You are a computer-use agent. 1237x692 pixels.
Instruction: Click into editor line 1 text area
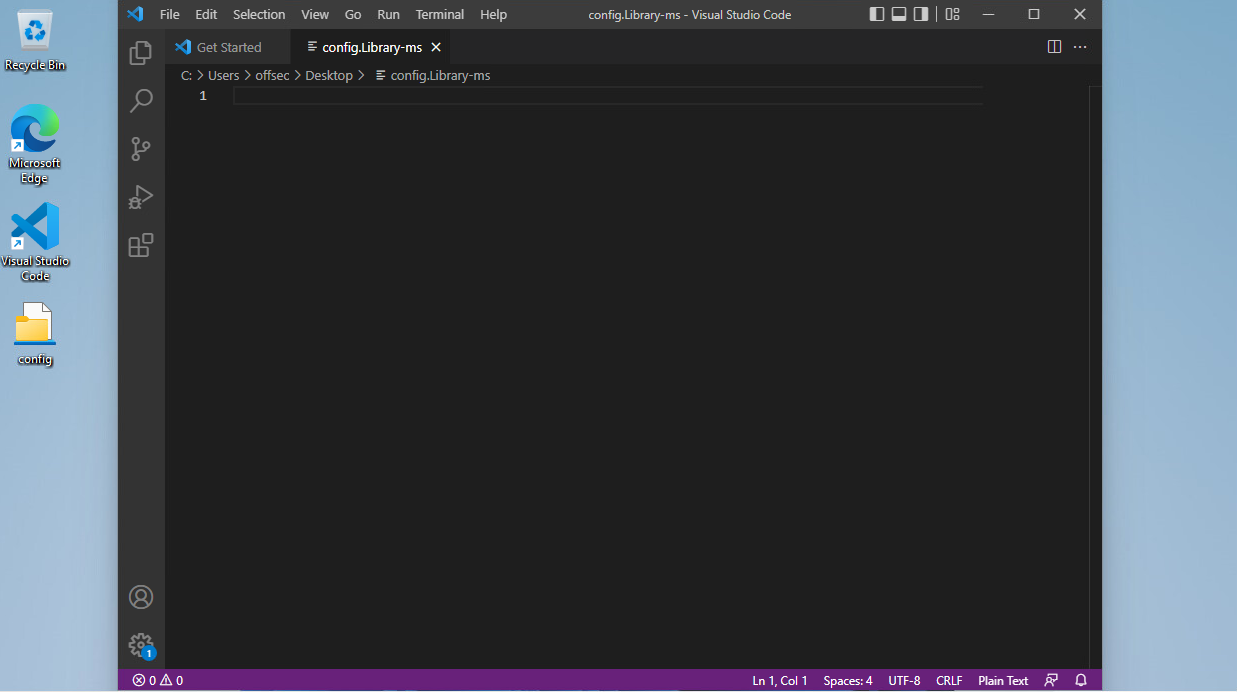click(600, 96)
